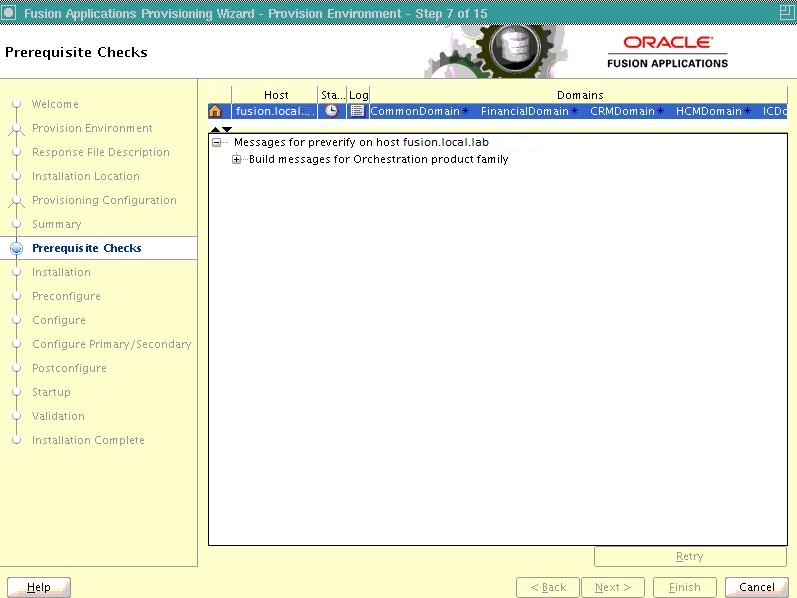The image size is (797, 598).
Task: Select Build messages for Orchestration product family row
Action: pos(378,160)
